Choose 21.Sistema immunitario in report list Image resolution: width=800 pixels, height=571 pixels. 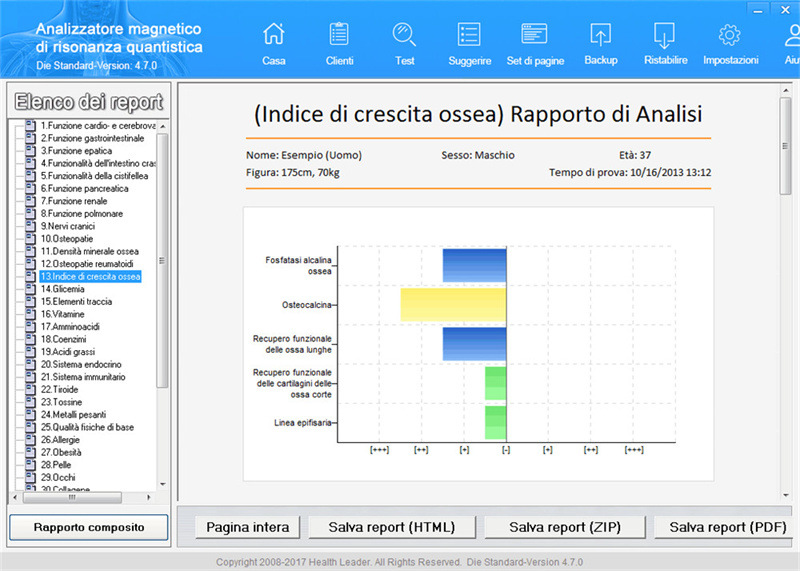pos(82,377)
